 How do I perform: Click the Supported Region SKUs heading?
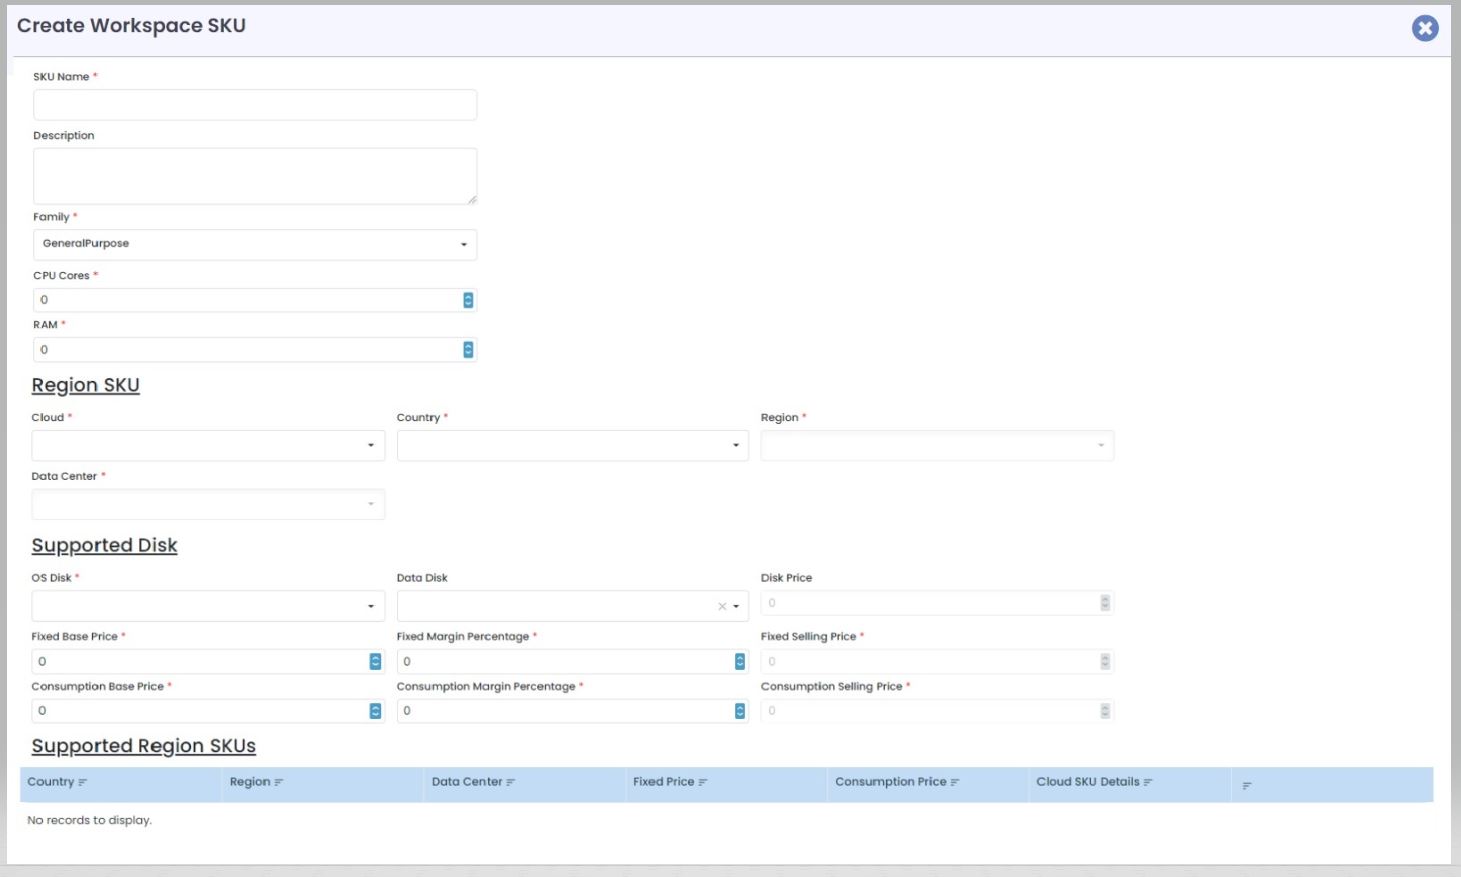(144, 746)
